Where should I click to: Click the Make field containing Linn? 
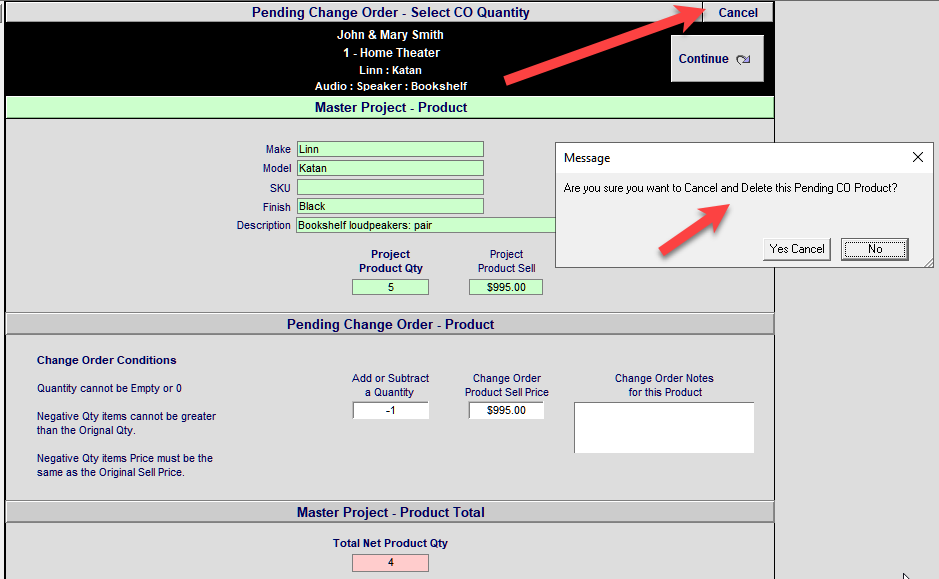390,149
